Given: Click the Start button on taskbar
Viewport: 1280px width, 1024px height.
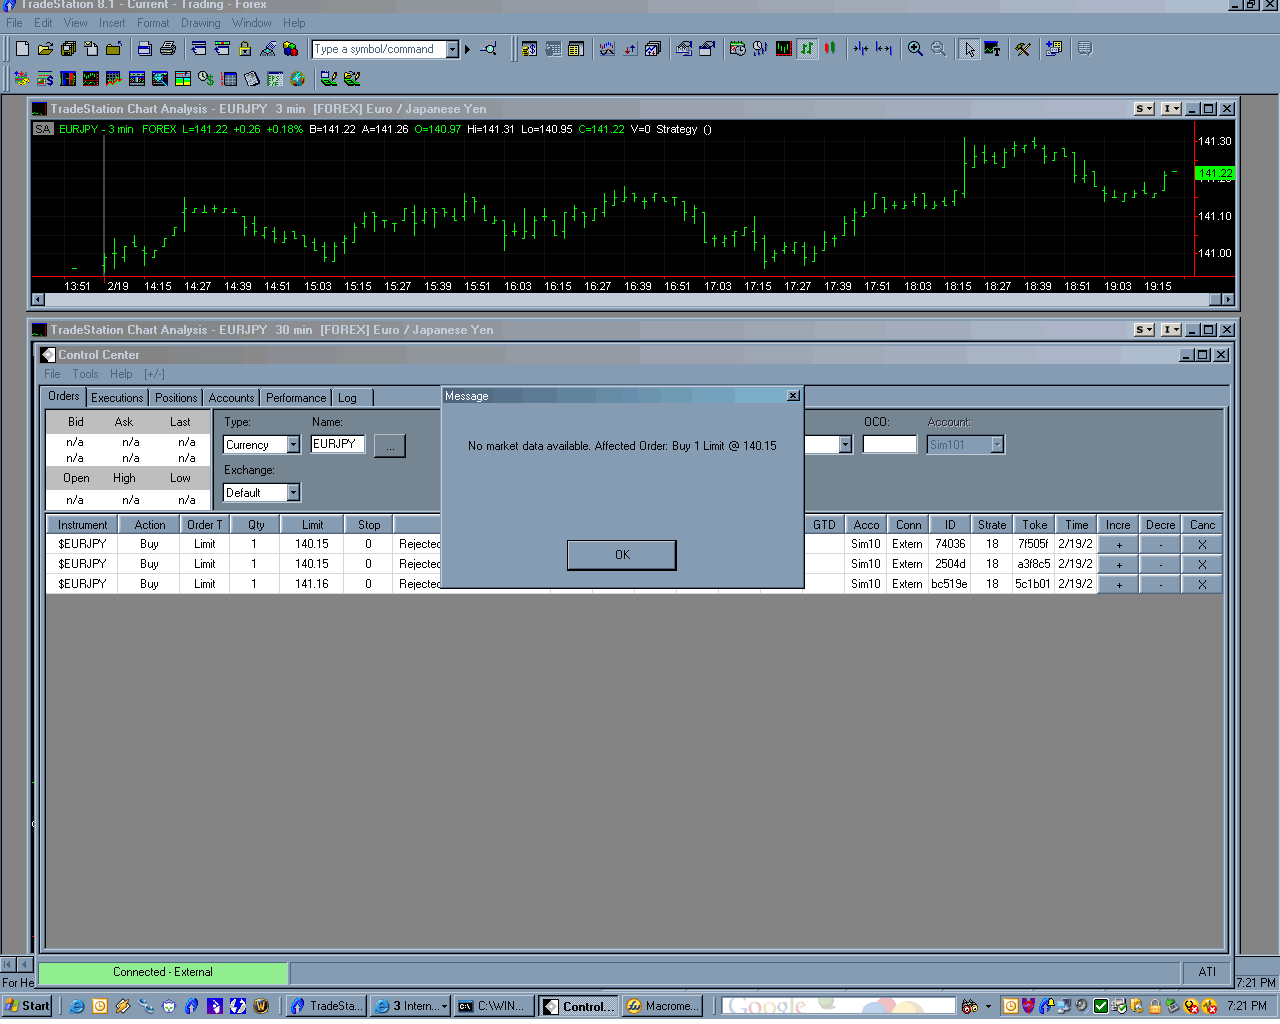Looking at the screenshot, I should (27, 1006).
